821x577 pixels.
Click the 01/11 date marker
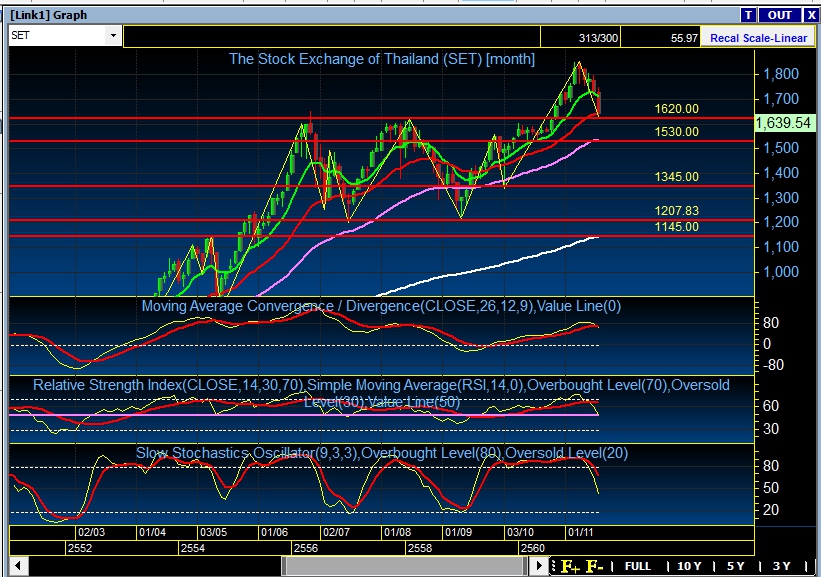point(580,532)
